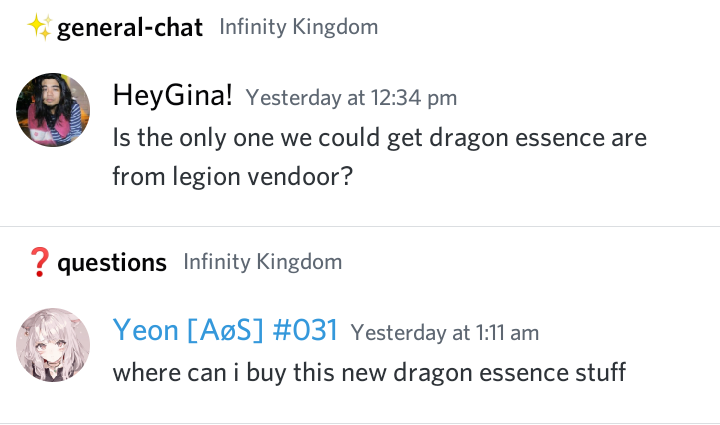The image size is (720, 425).
Task: Open Yeon's anime avatar picture
Action: [54, 345]
